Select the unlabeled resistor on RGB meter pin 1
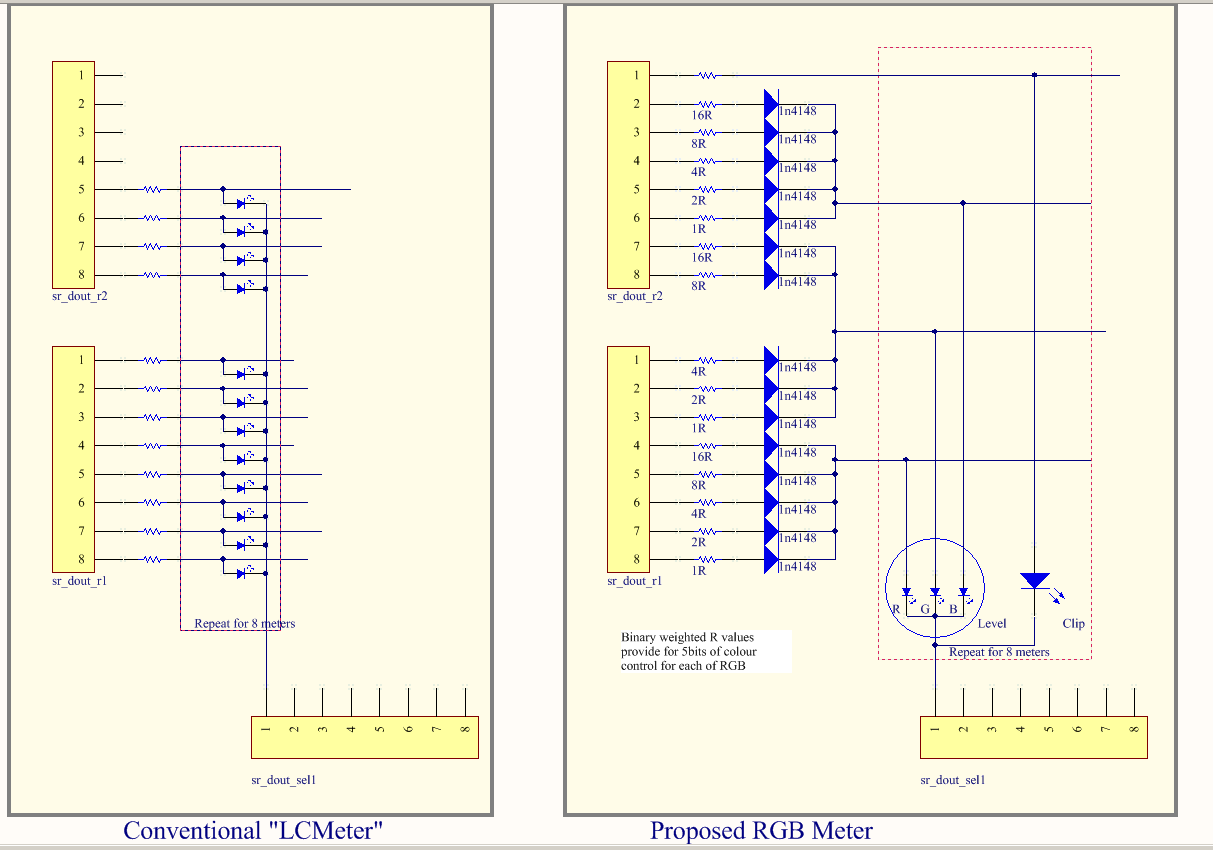The image size is (1213, 850). click(x=707, y=75)
